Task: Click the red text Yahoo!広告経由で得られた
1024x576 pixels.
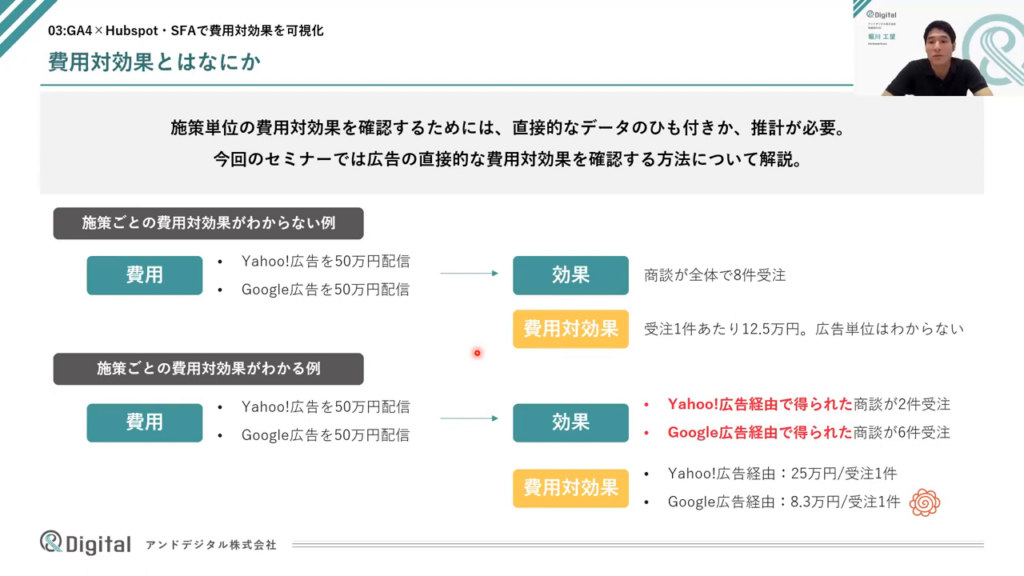Action: (x=760, y=405)
